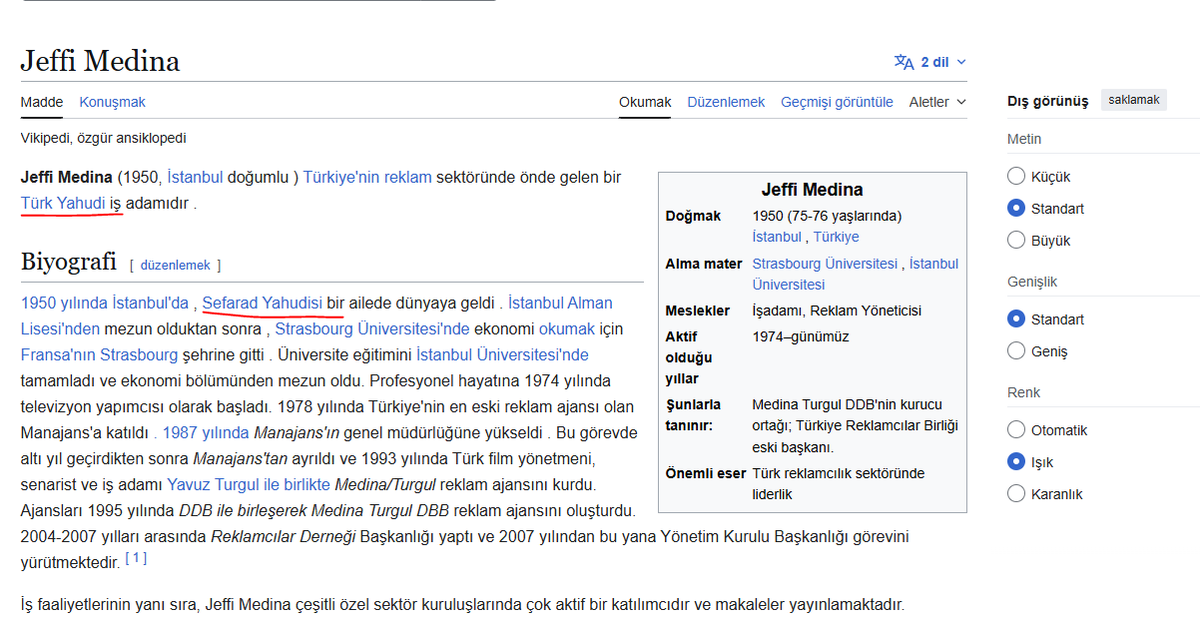Image resolution: width=1200 pixels, height=625 pixels.
Task: Click the saklamak hide button
Action: tap(1134, 100)
